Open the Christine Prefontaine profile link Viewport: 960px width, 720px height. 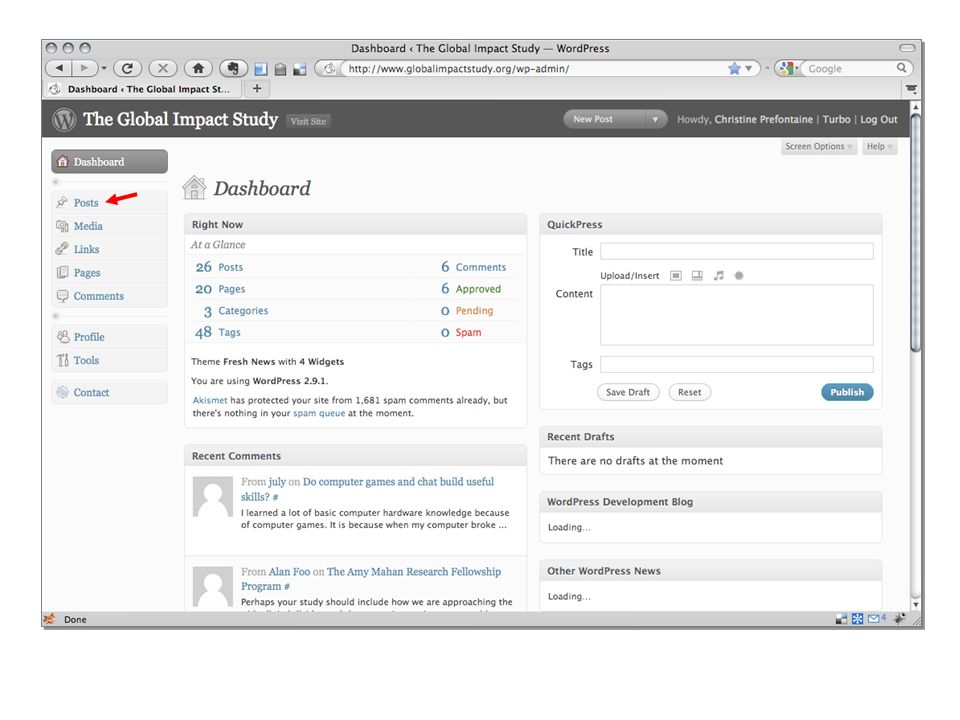click(763, 119)
